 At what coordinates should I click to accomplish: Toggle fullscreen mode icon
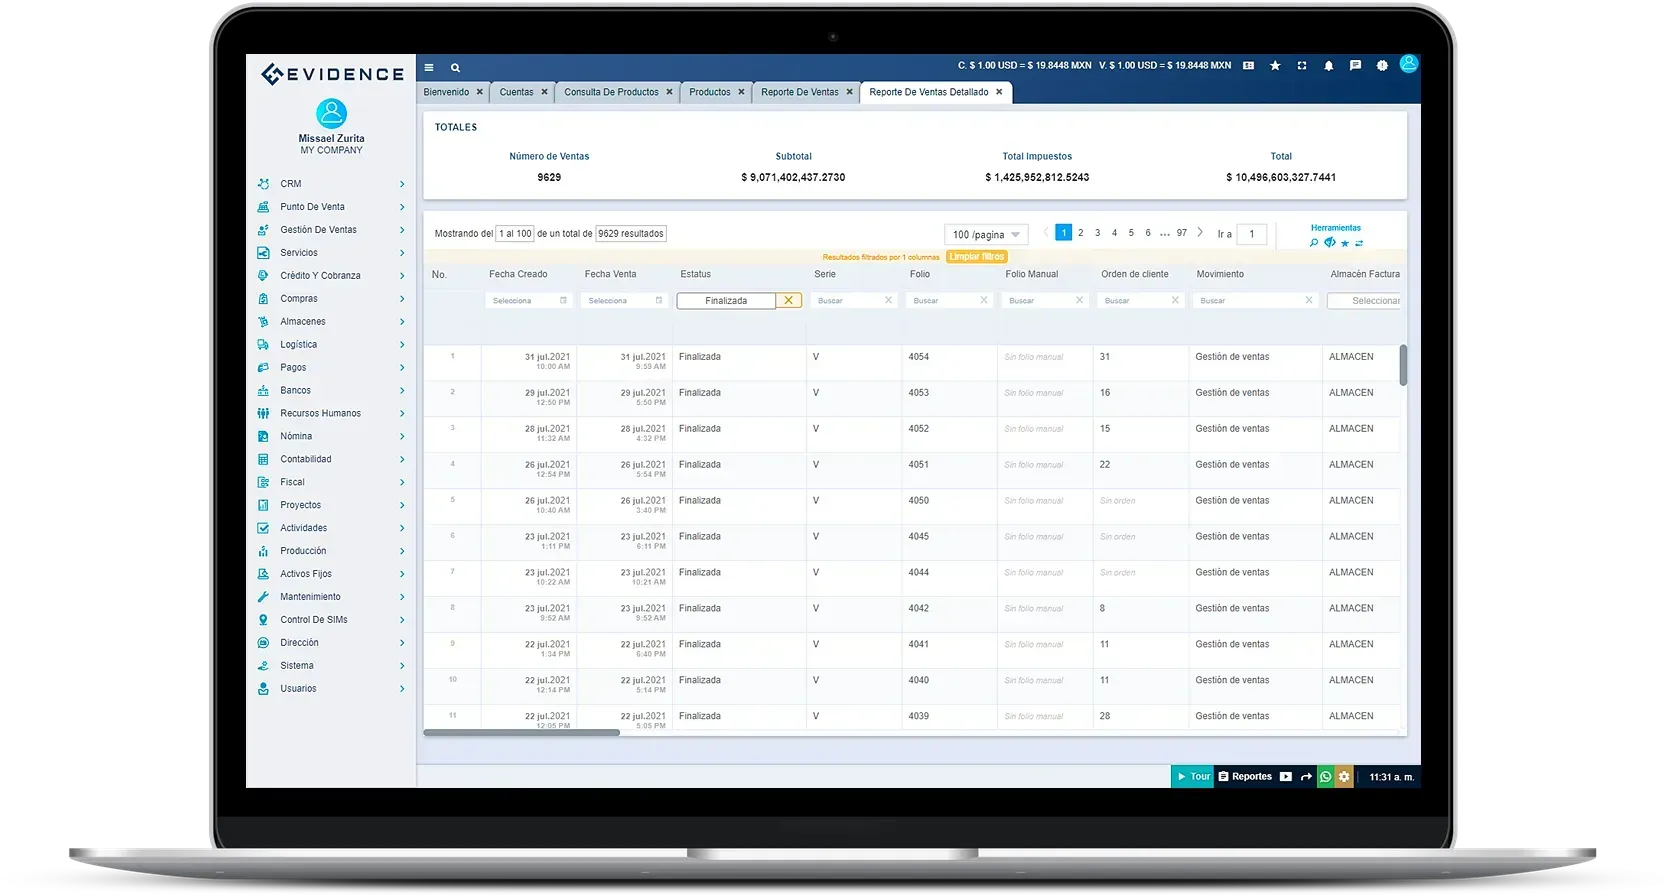pyautogui.click(x=1302, y=66)
